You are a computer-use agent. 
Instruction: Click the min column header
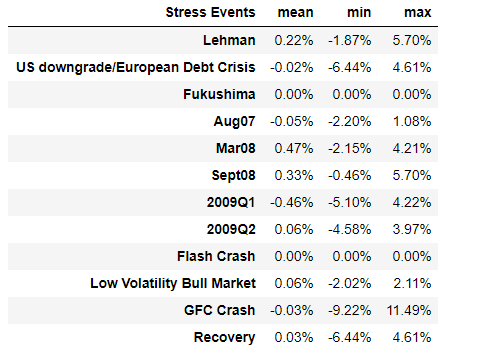359,13
